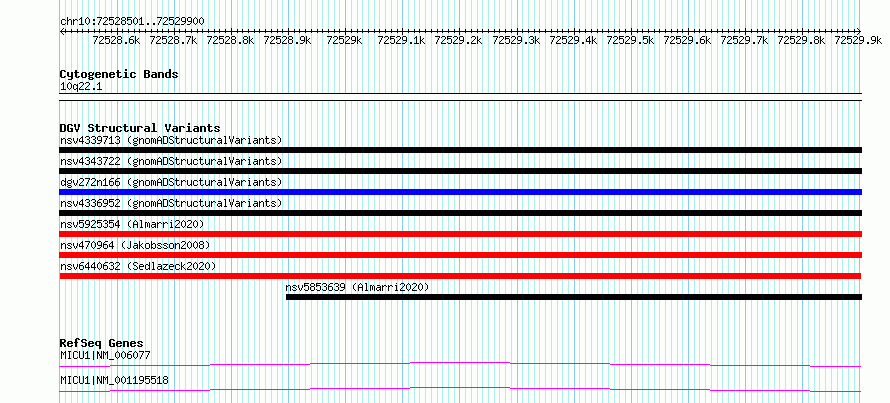Image resolution: width=890 pixels, height=403 pixels.
Task: Click the 72528.9k ruler tick label
Action: click(288, 40)
